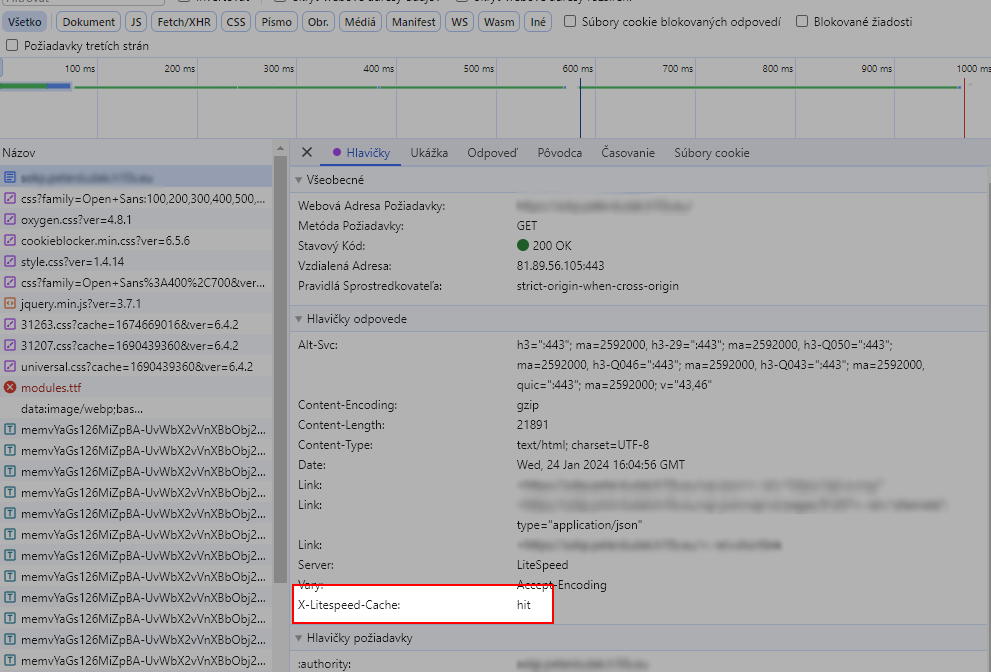Click the 31263.css stylesheet file icon
The height and width of the screenshot is (672, 991).
pos(10,324)
